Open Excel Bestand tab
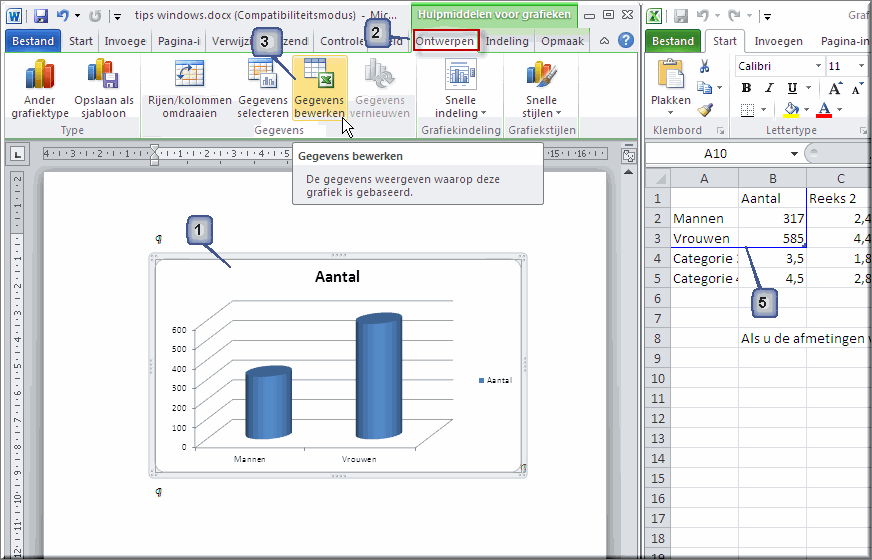Screen dimensions: 872x560 [x=672, y=41]
